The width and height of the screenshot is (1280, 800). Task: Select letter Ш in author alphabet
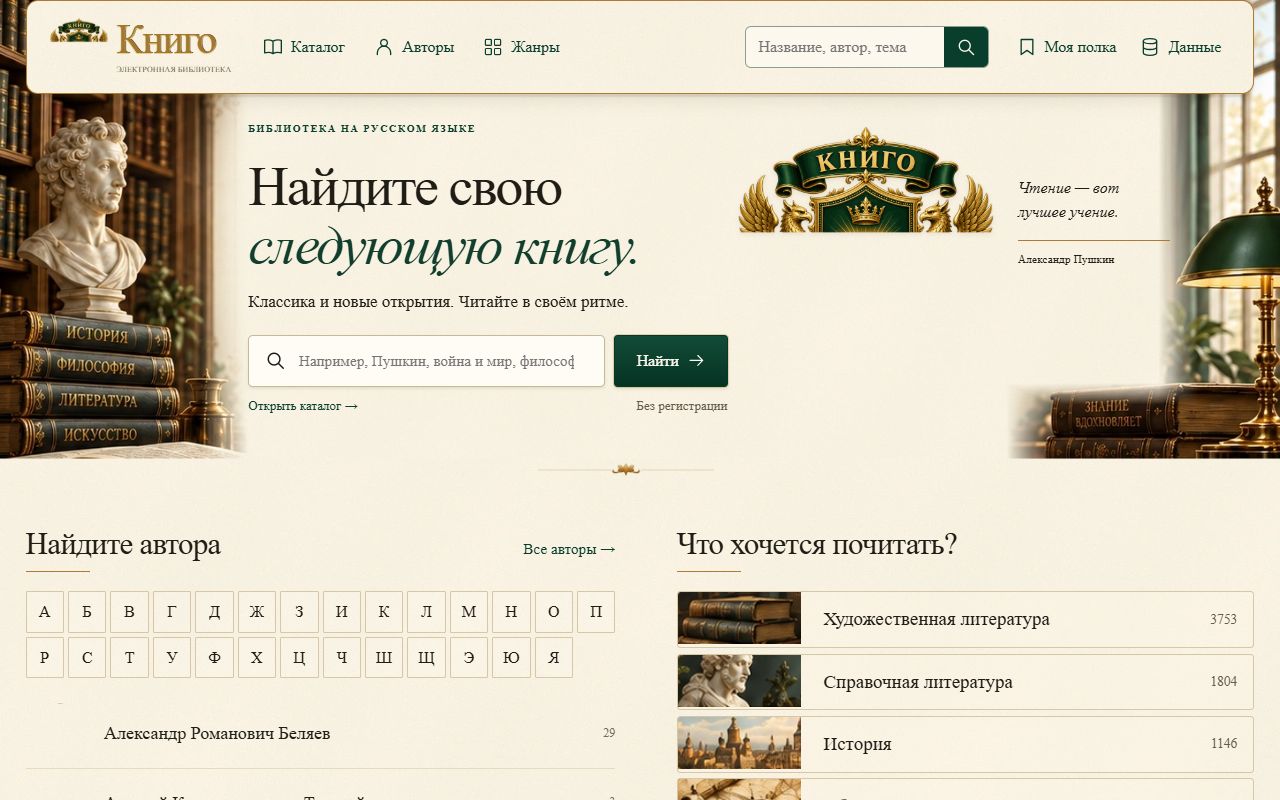pos(384,658)
